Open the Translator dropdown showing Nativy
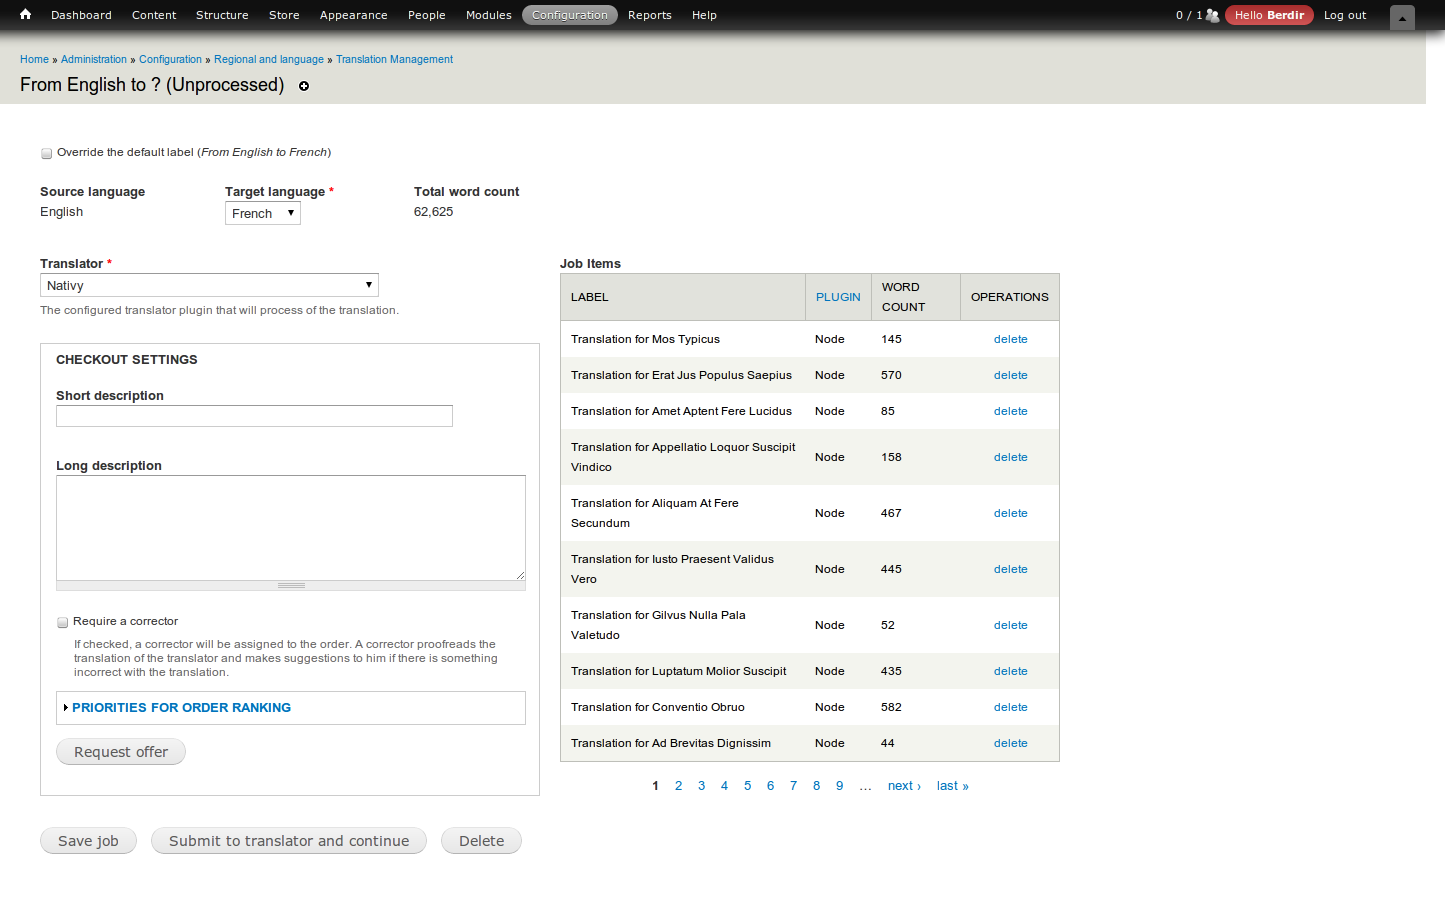This screenshot has height=920, width=1445. tap(209, 284)
